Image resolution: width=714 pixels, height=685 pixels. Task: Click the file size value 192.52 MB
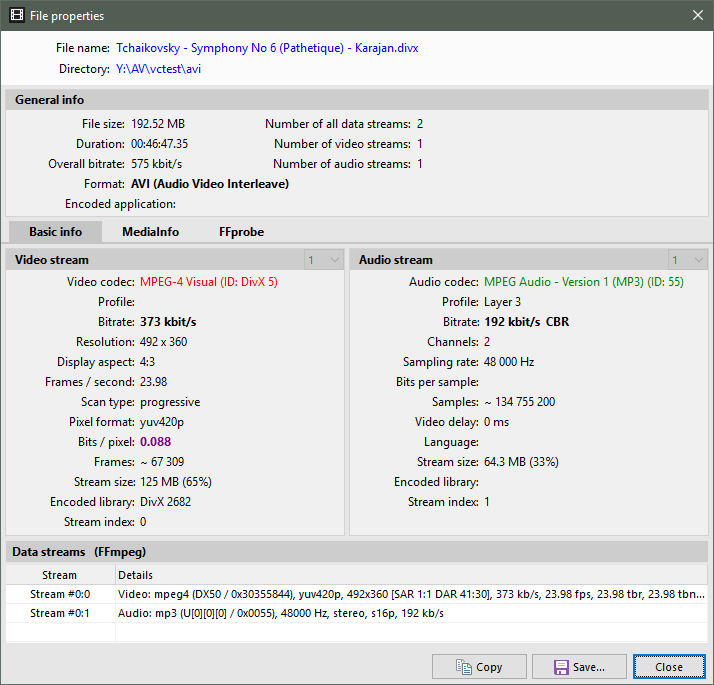tap(158, 124)
